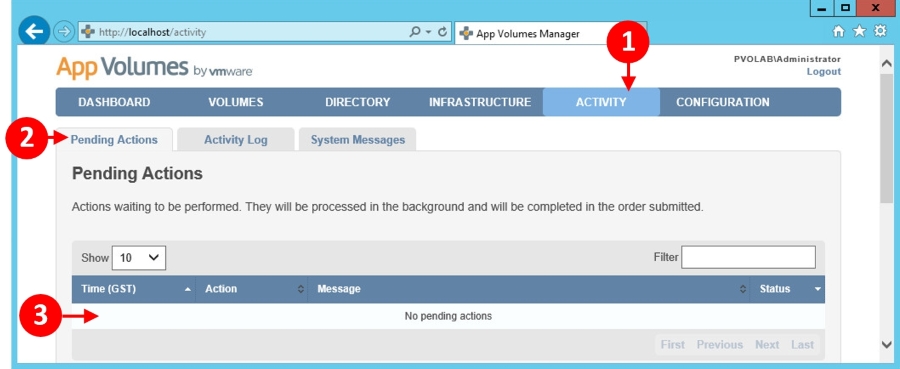Open the DIRECTORY menu
The image size is (900, 369).
tap(358, 102)
